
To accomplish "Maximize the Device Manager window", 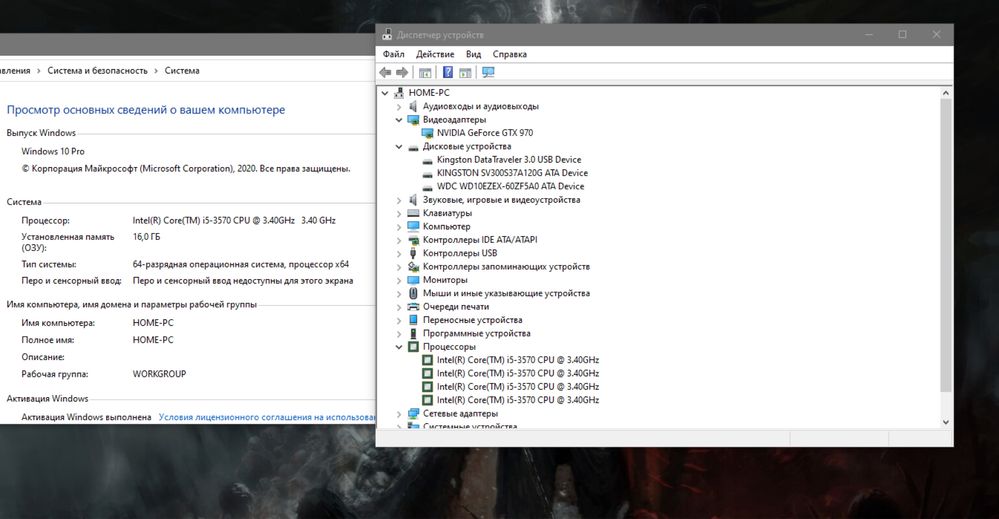I will click(902, 34).
